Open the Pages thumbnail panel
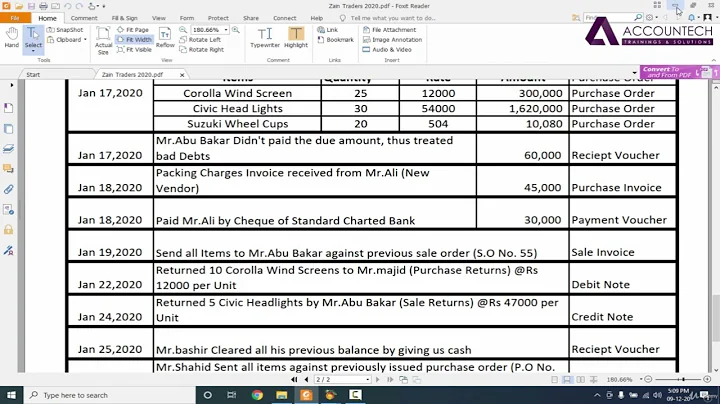The height and width of the screenshot is (404, 720). point(8,129)
